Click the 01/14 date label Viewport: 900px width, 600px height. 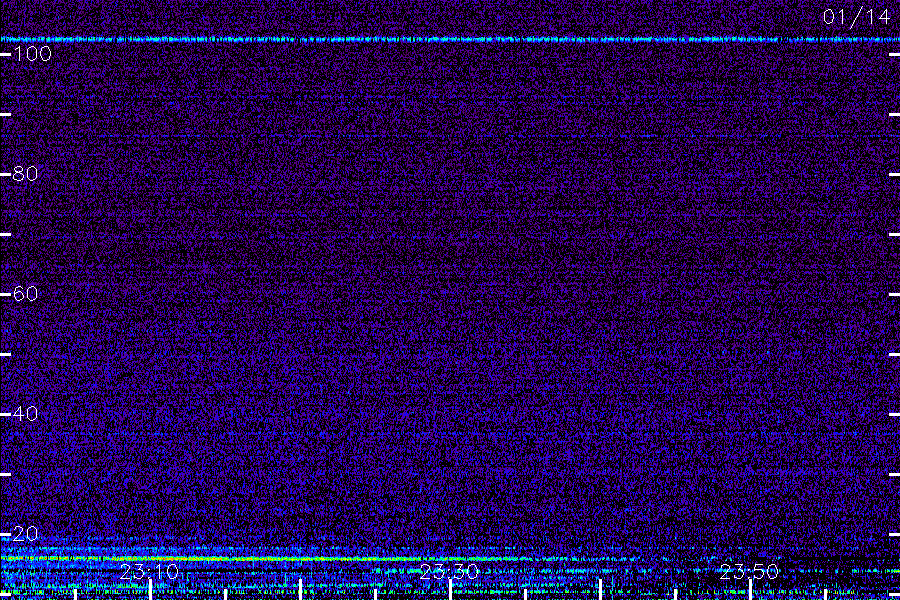pyautogui.click(x=856, y=17)
